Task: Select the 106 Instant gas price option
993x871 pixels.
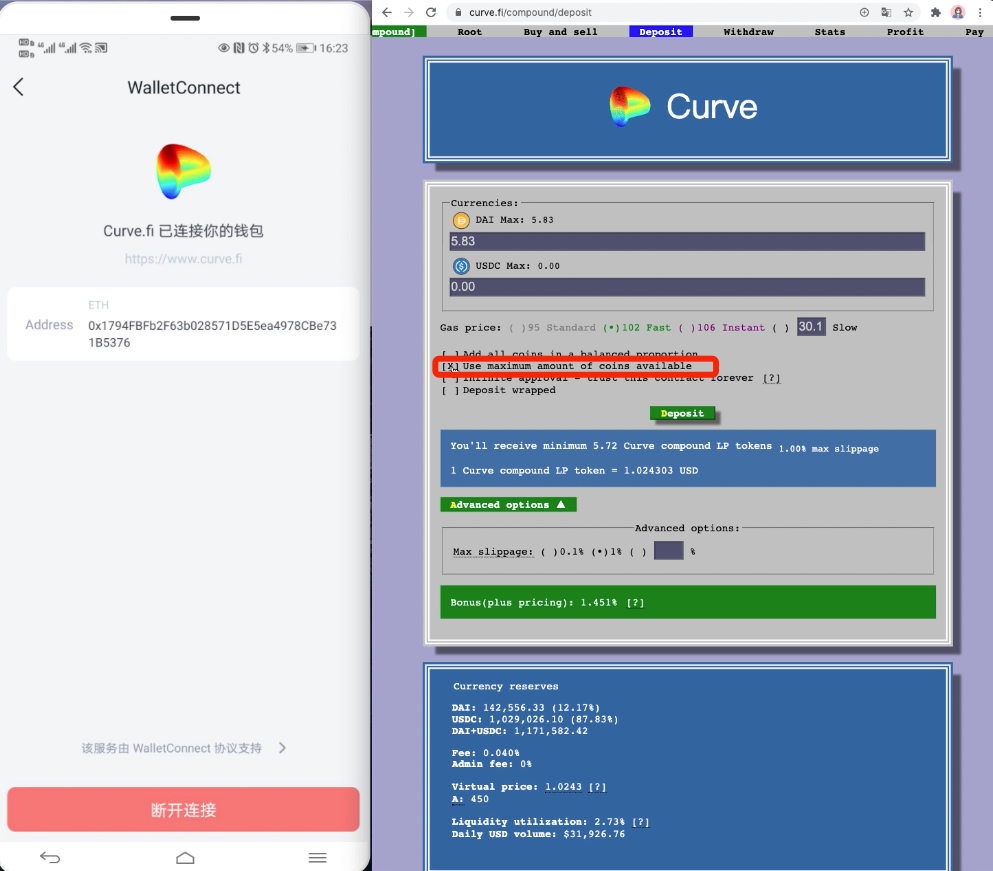Action: coord(684,328)
